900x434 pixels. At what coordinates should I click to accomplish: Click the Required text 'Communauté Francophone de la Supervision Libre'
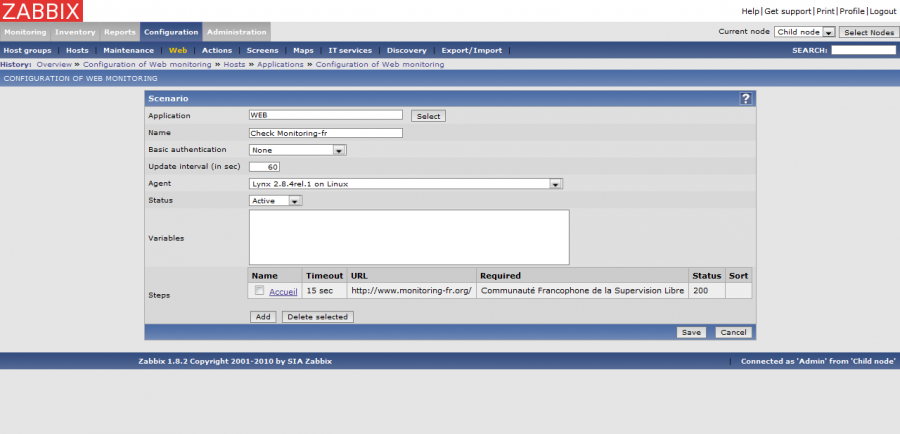point(583,291)
